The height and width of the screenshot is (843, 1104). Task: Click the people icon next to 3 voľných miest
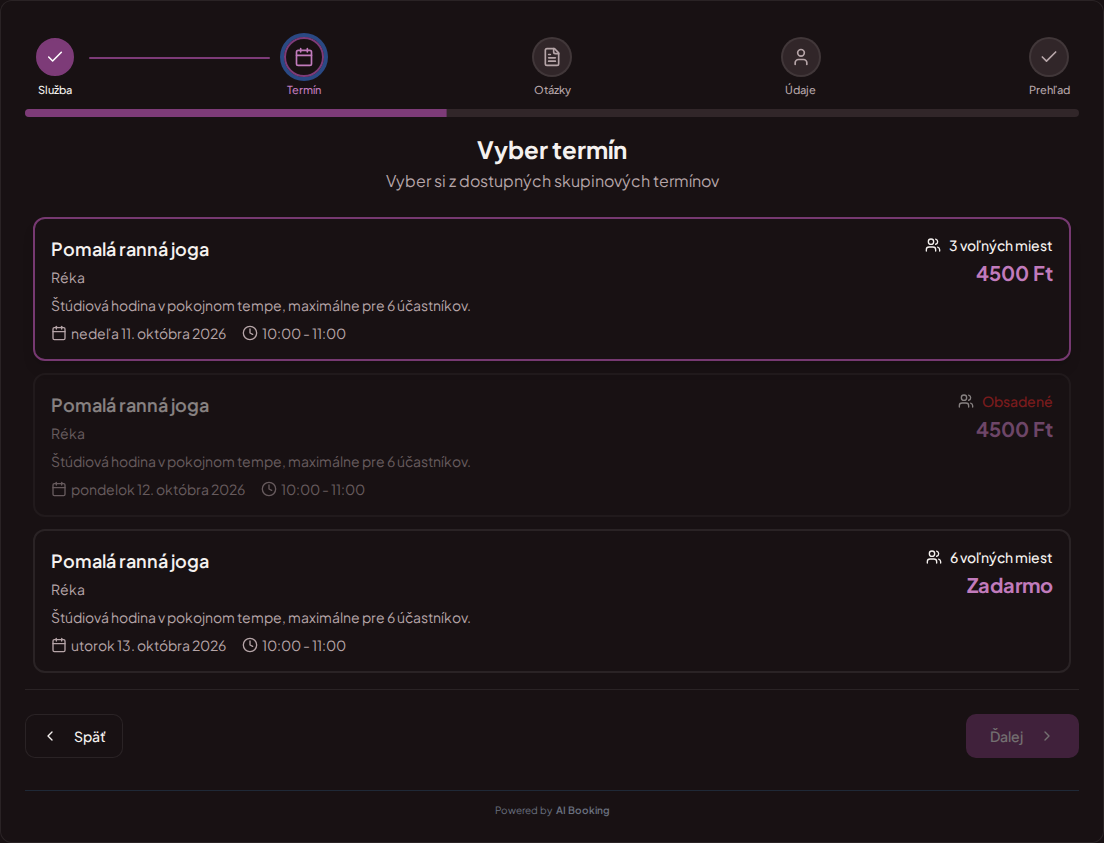click(x=933, y=246)
